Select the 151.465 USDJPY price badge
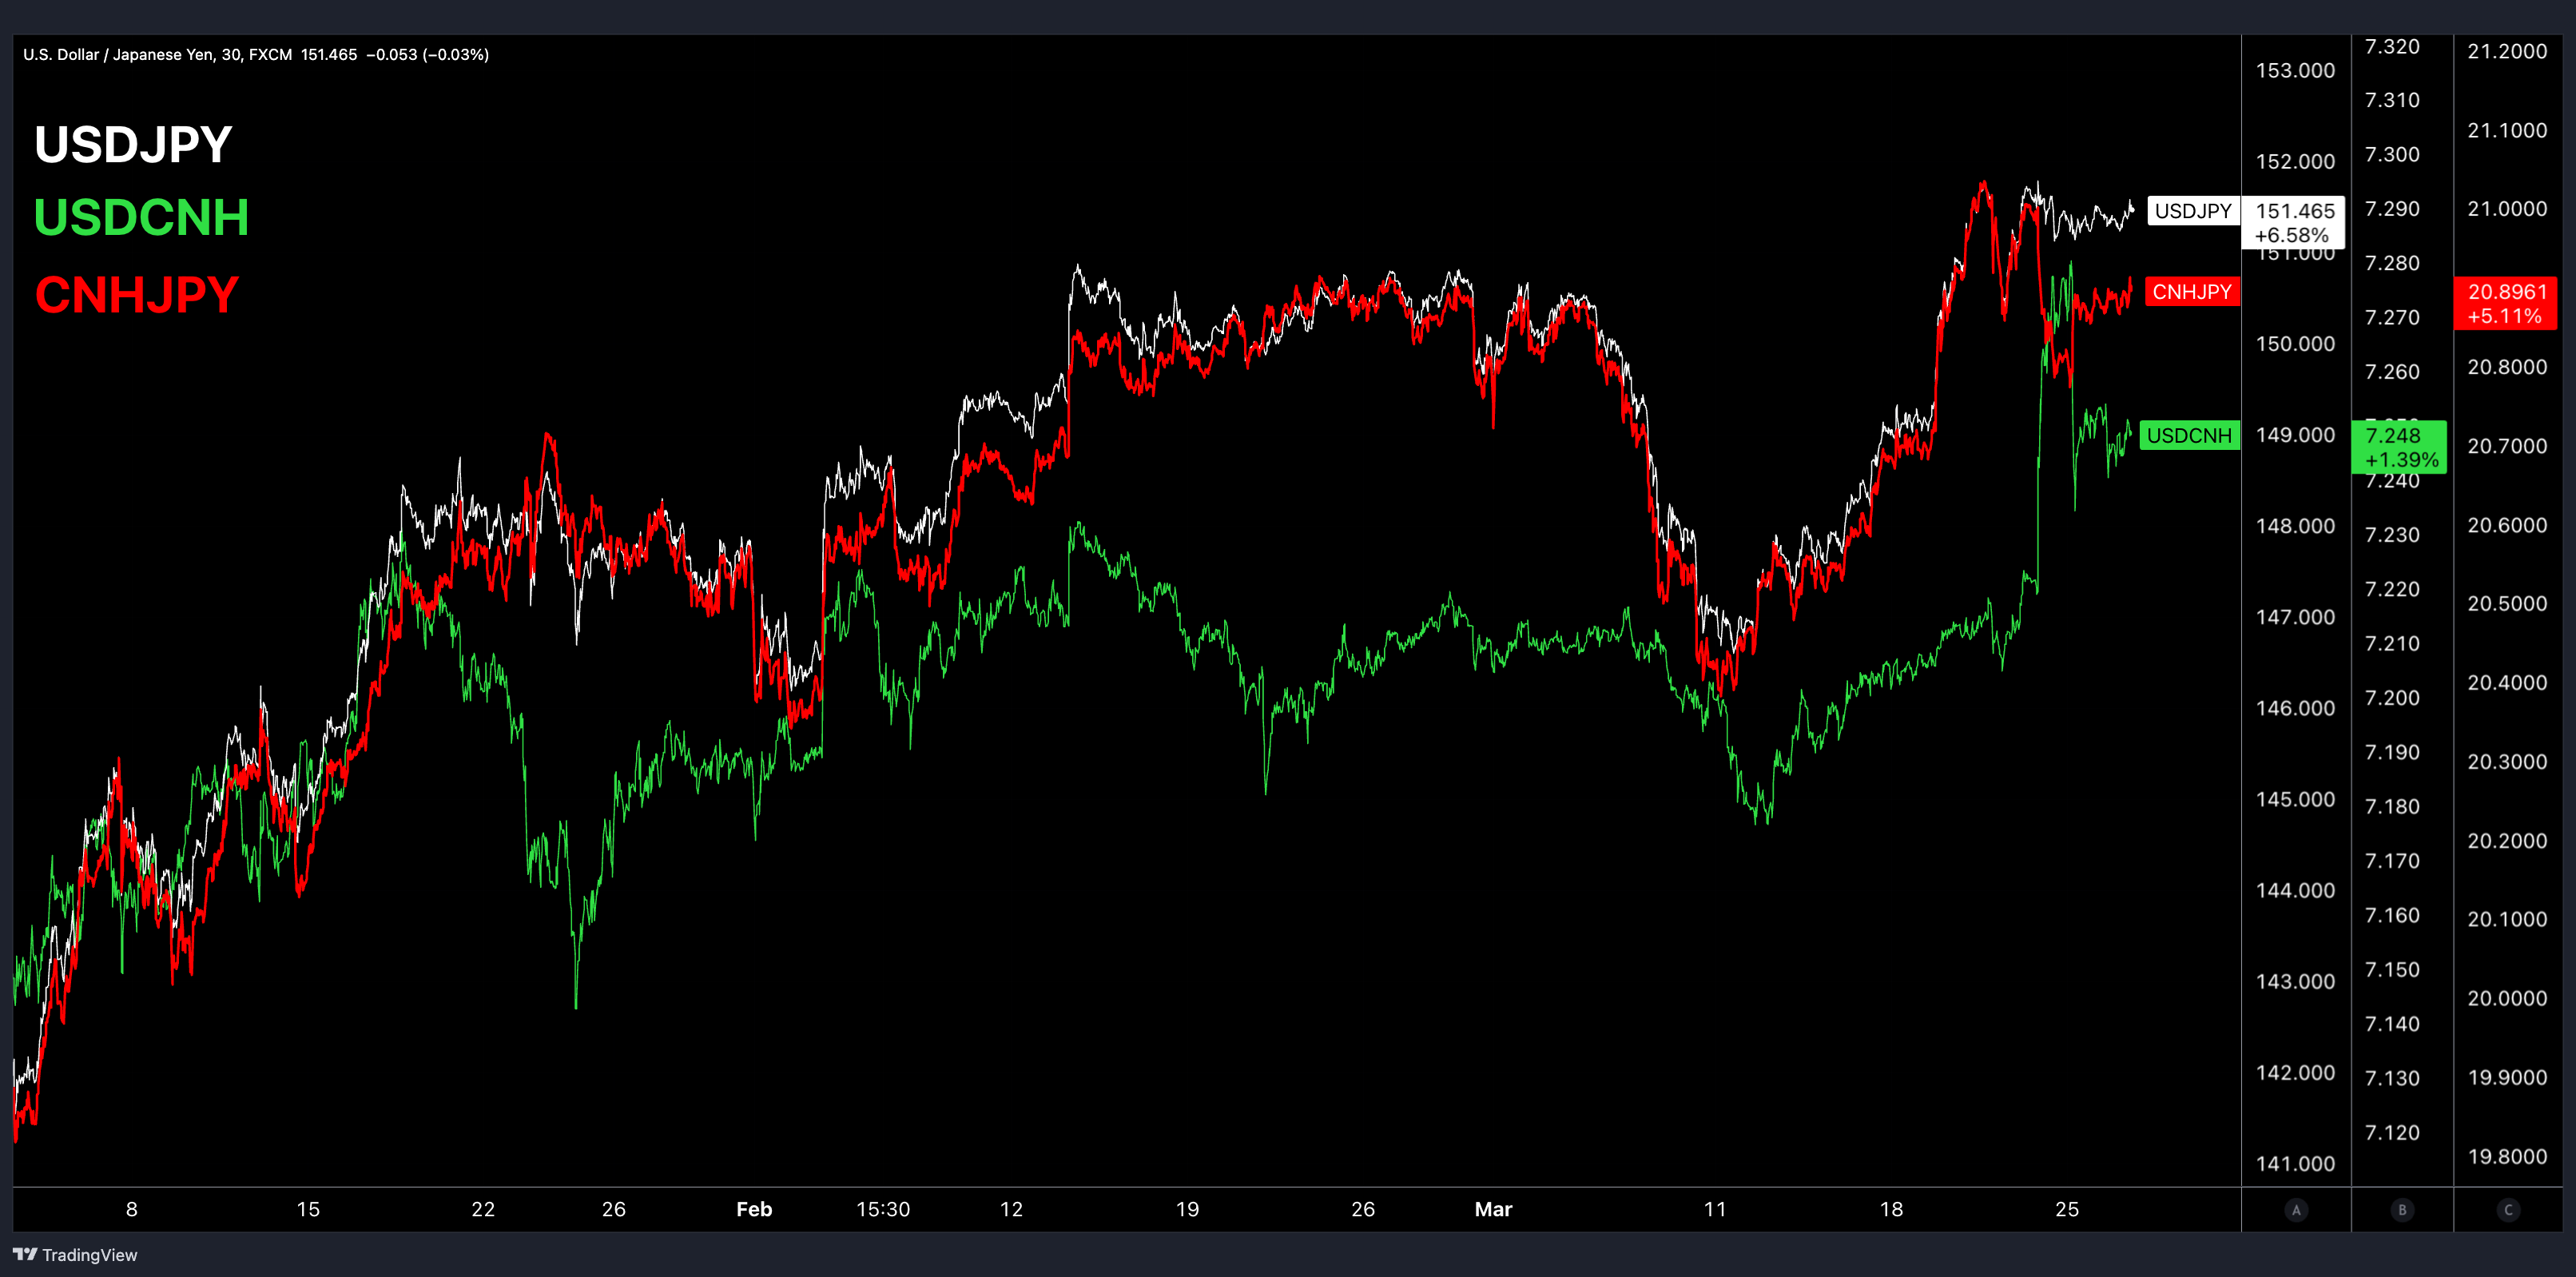 pos(2294,222)
